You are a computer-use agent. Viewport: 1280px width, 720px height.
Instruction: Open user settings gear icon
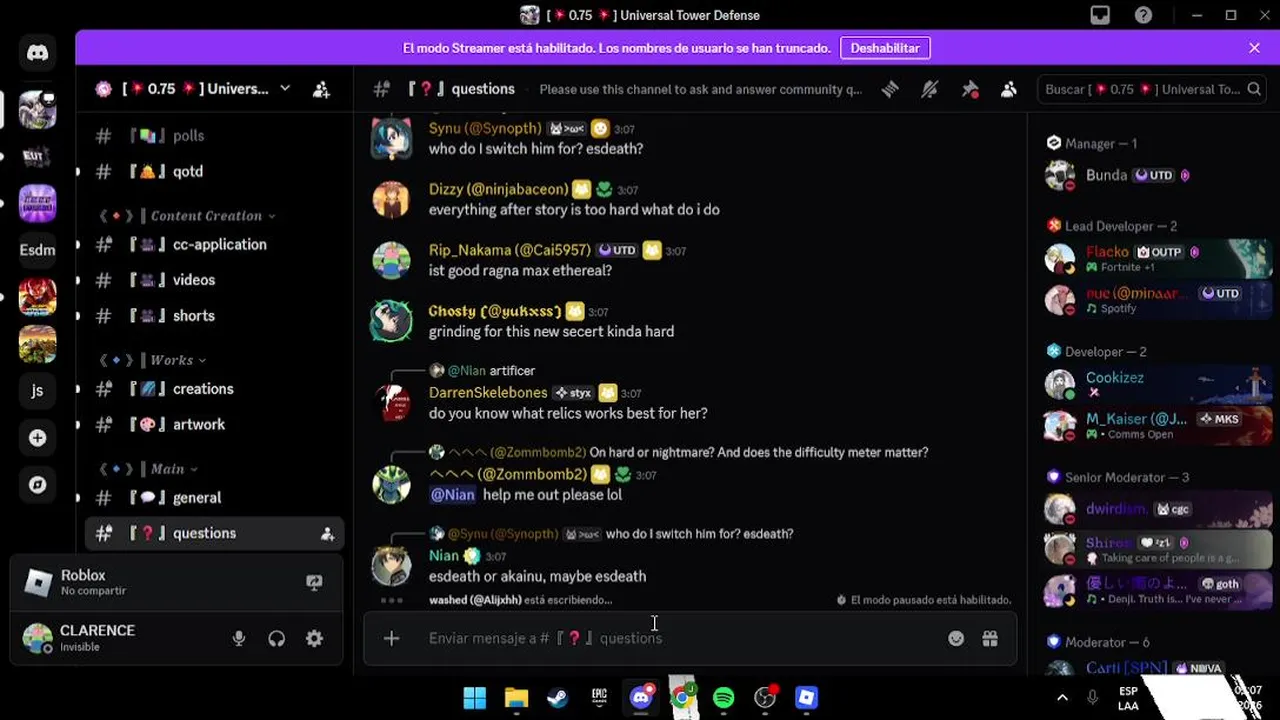pos(314,638)
